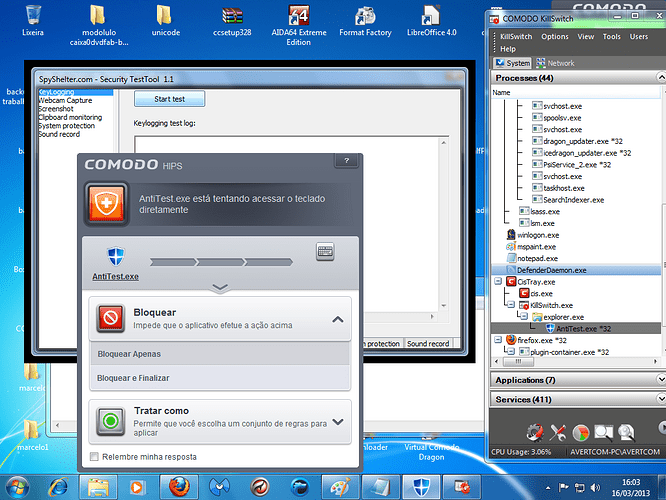Select the Format Factory desktop shortcut
This screenshot has width=666, height=500.
pos(365,20)
